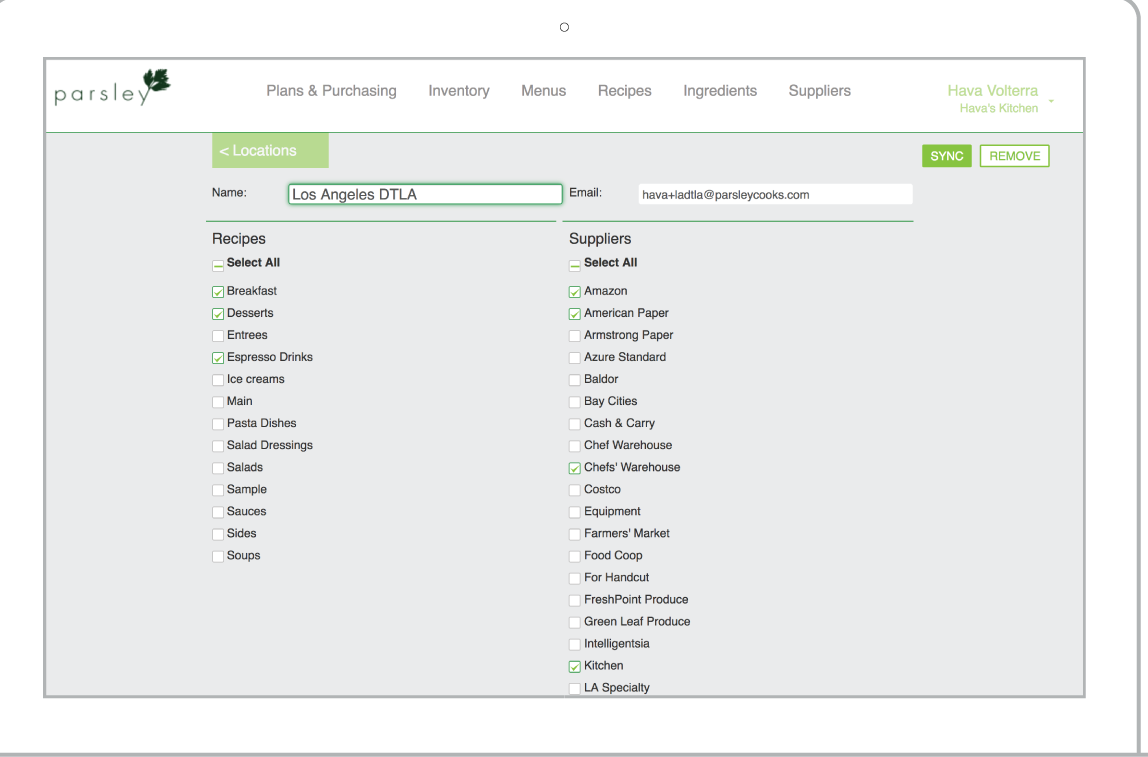This screenshot has width=1148, height=757.
Task: Click Hava Volterra user name
Action: (x=992, y=91)
